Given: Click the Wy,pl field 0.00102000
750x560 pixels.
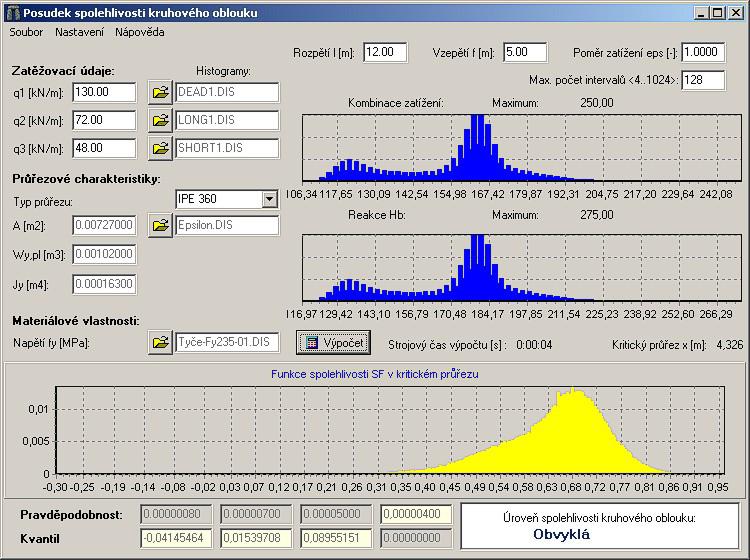Looking at the screenshot, I should pyautogui.click(x=104, y=254).
